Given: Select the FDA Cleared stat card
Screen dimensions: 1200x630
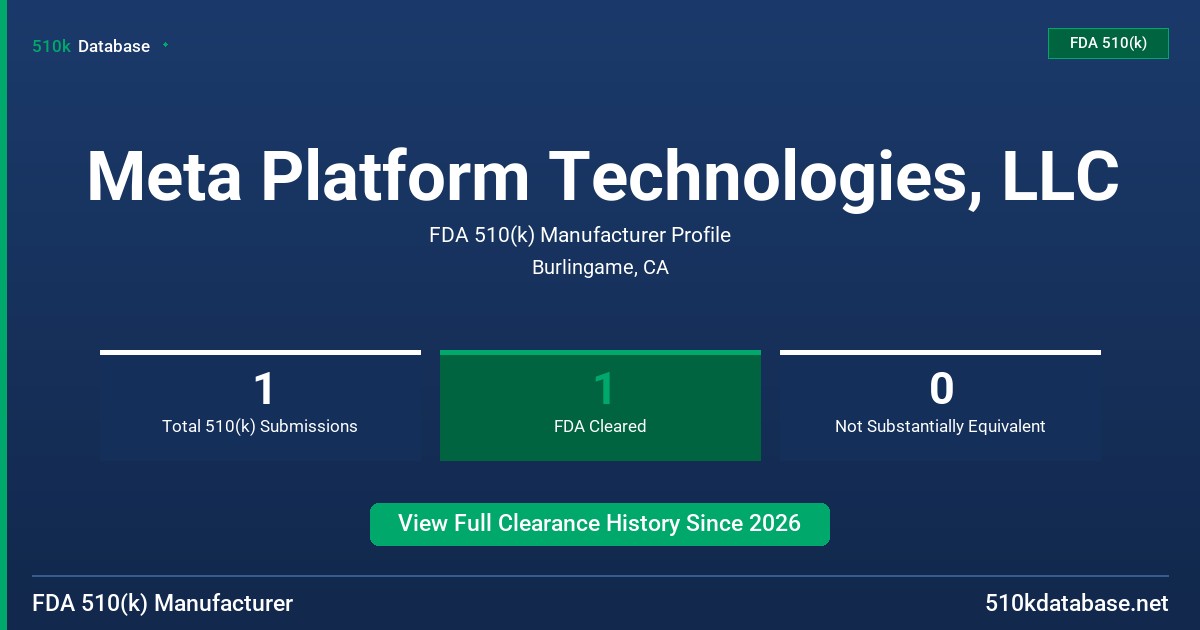Looking at the screenshot, I should point(600,405).
